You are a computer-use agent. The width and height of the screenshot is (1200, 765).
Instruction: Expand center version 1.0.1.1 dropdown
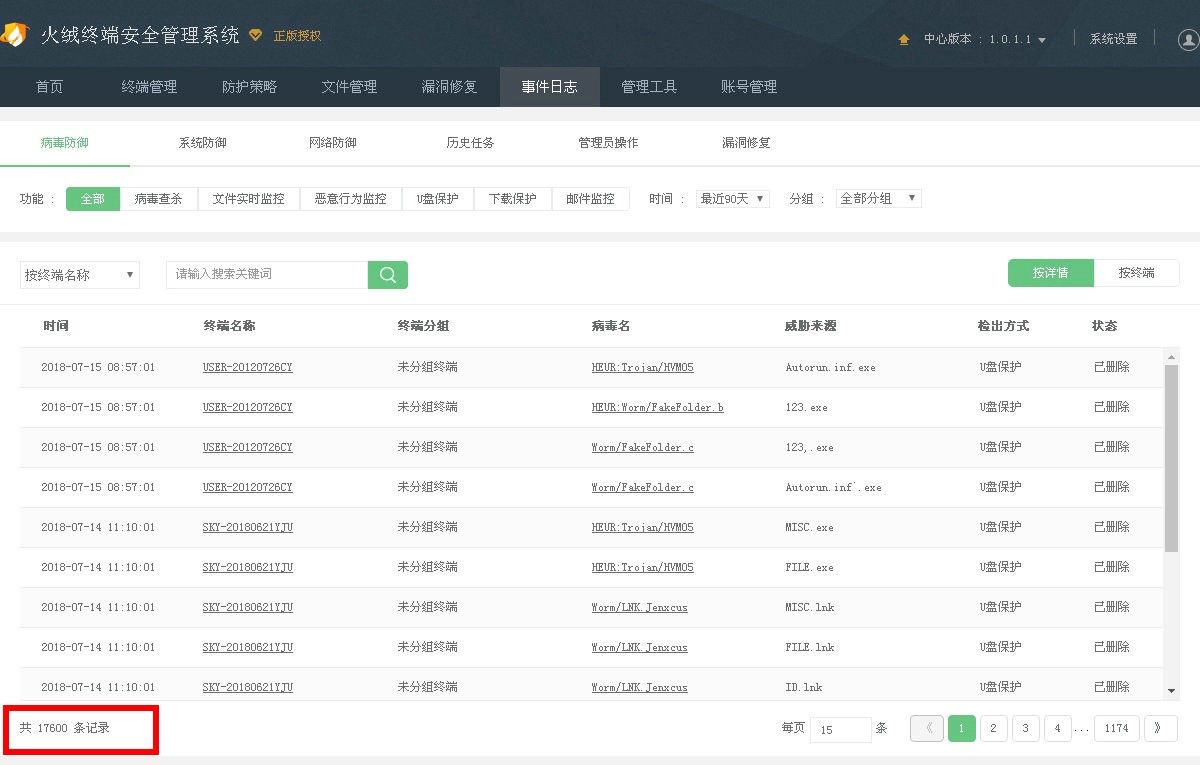1041,40
